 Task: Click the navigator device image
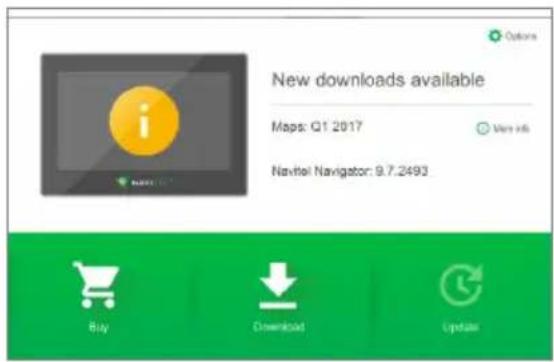click(144, 124)
